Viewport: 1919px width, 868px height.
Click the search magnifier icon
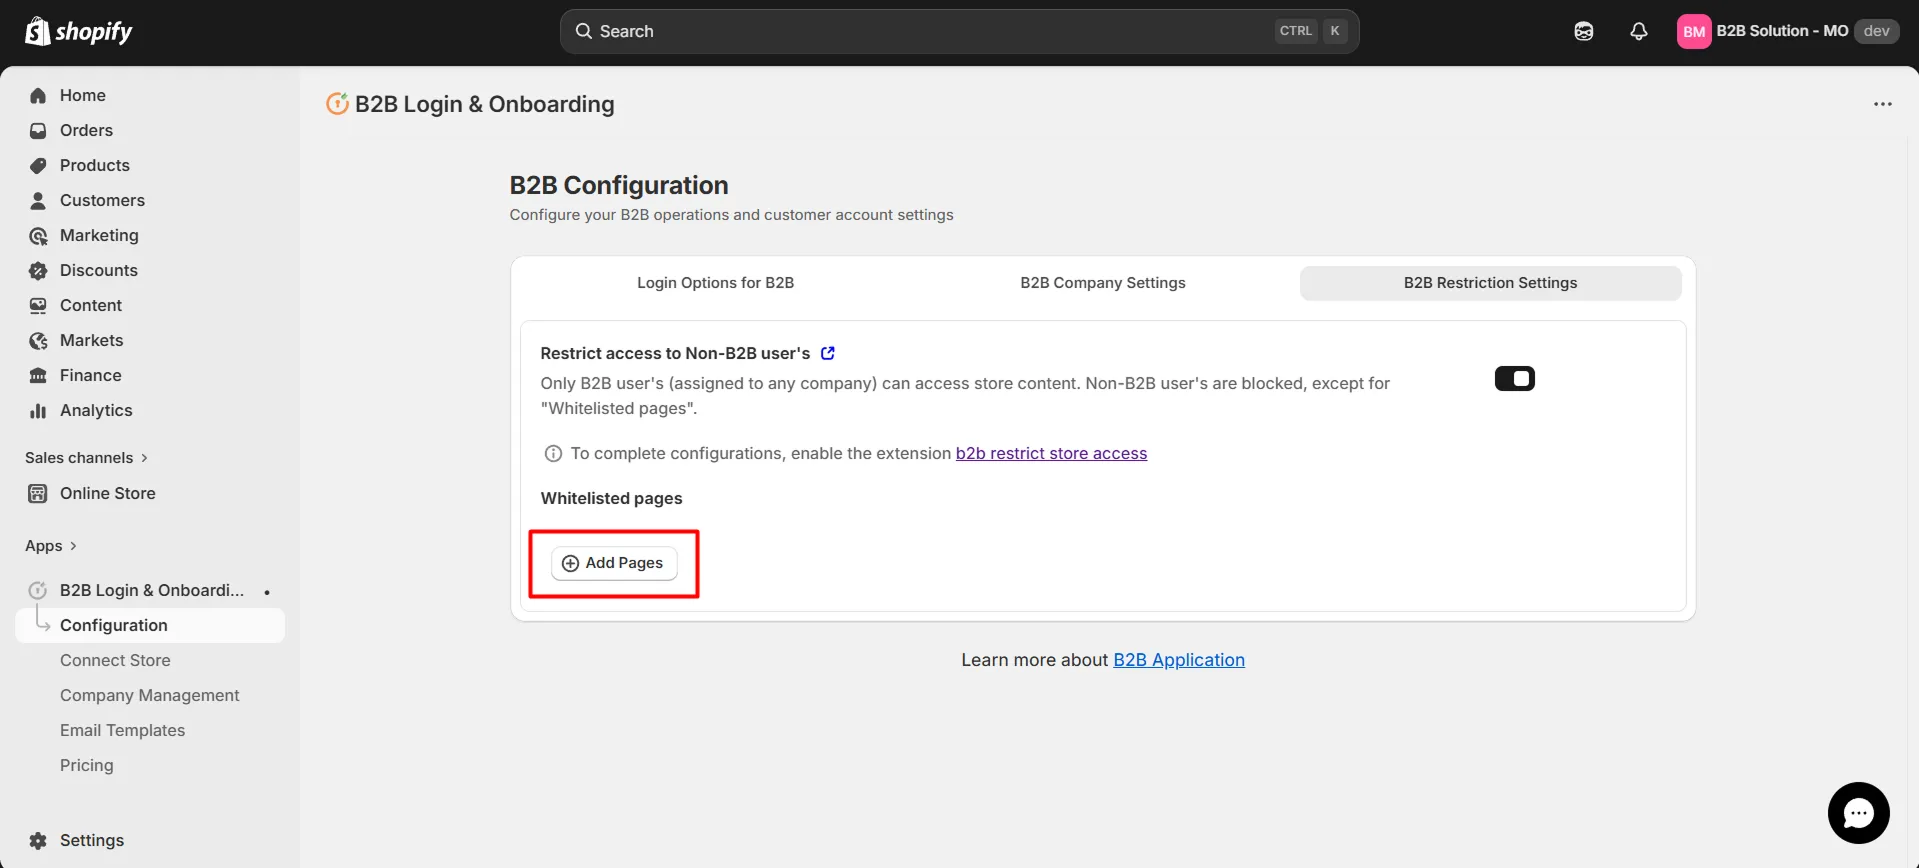point(584,31)
